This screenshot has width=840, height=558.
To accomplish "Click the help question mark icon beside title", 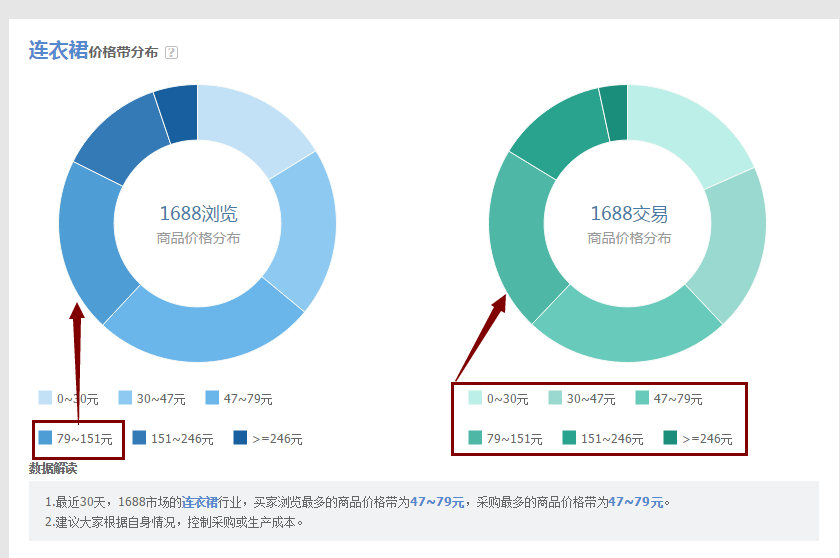I will pyautogui.click(x=171, y=53).
